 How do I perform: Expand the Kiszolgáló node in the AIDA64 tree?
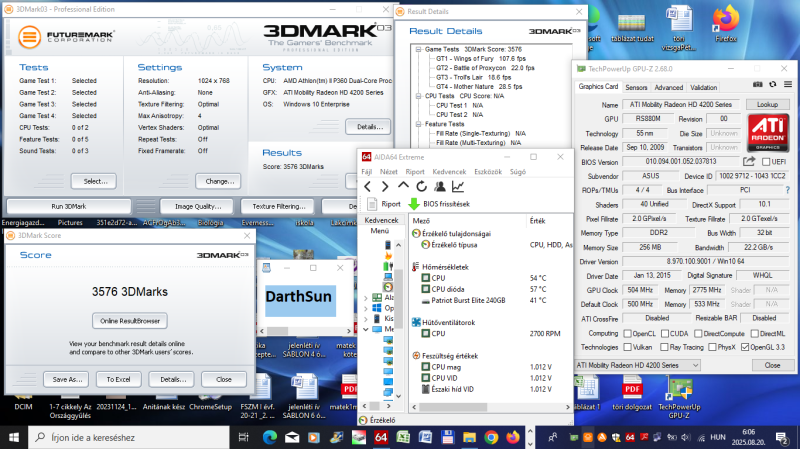[x=366, y=319]
